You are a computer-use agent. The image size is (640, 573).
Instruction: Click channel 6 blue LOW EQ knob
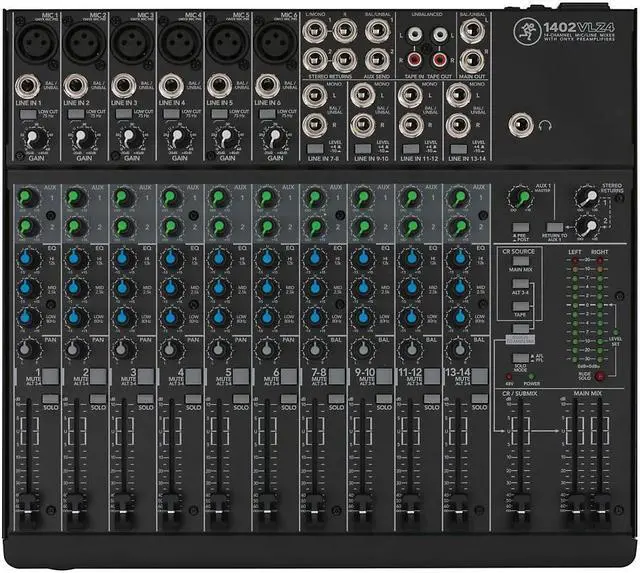tap(263, 317)
